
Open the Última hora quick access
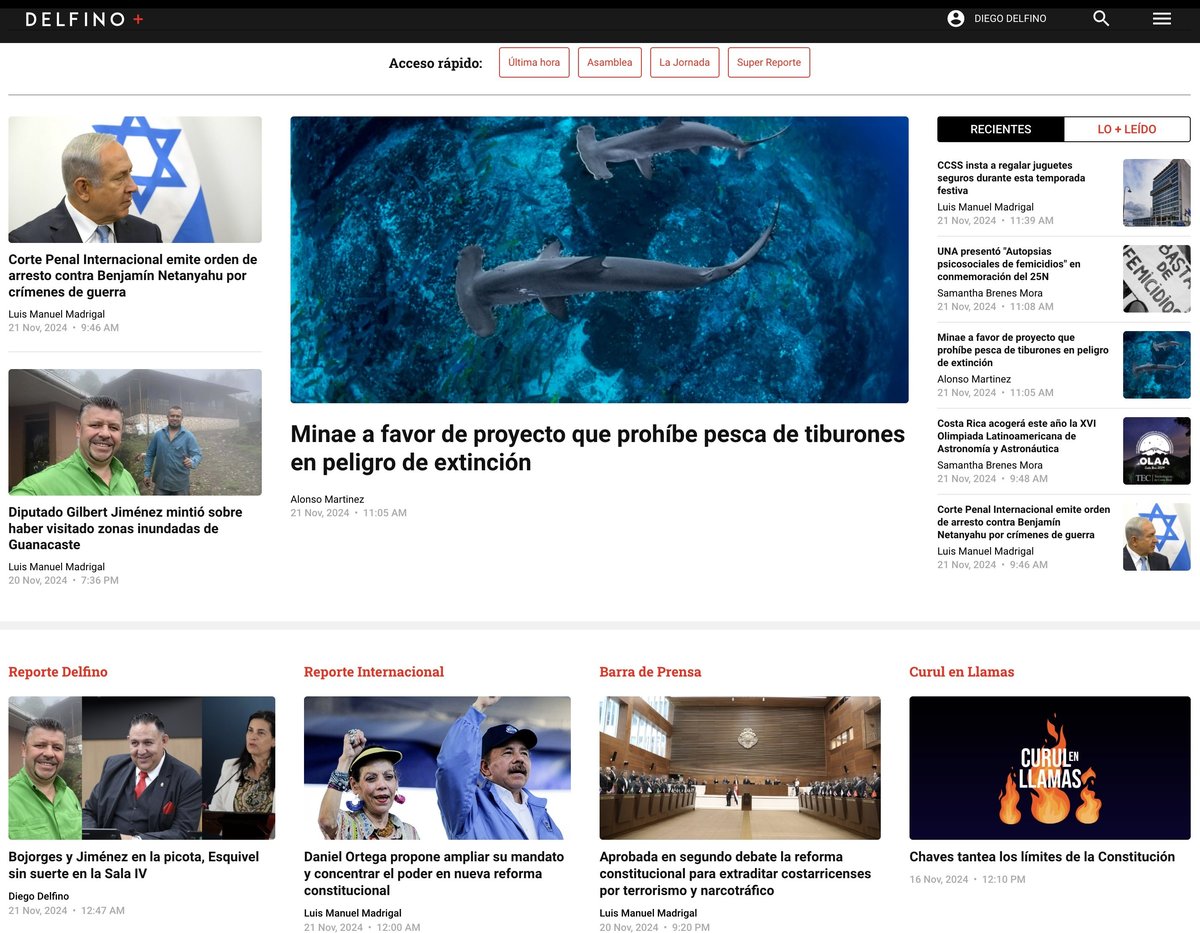pyautogui.click(x=534, y=62)
